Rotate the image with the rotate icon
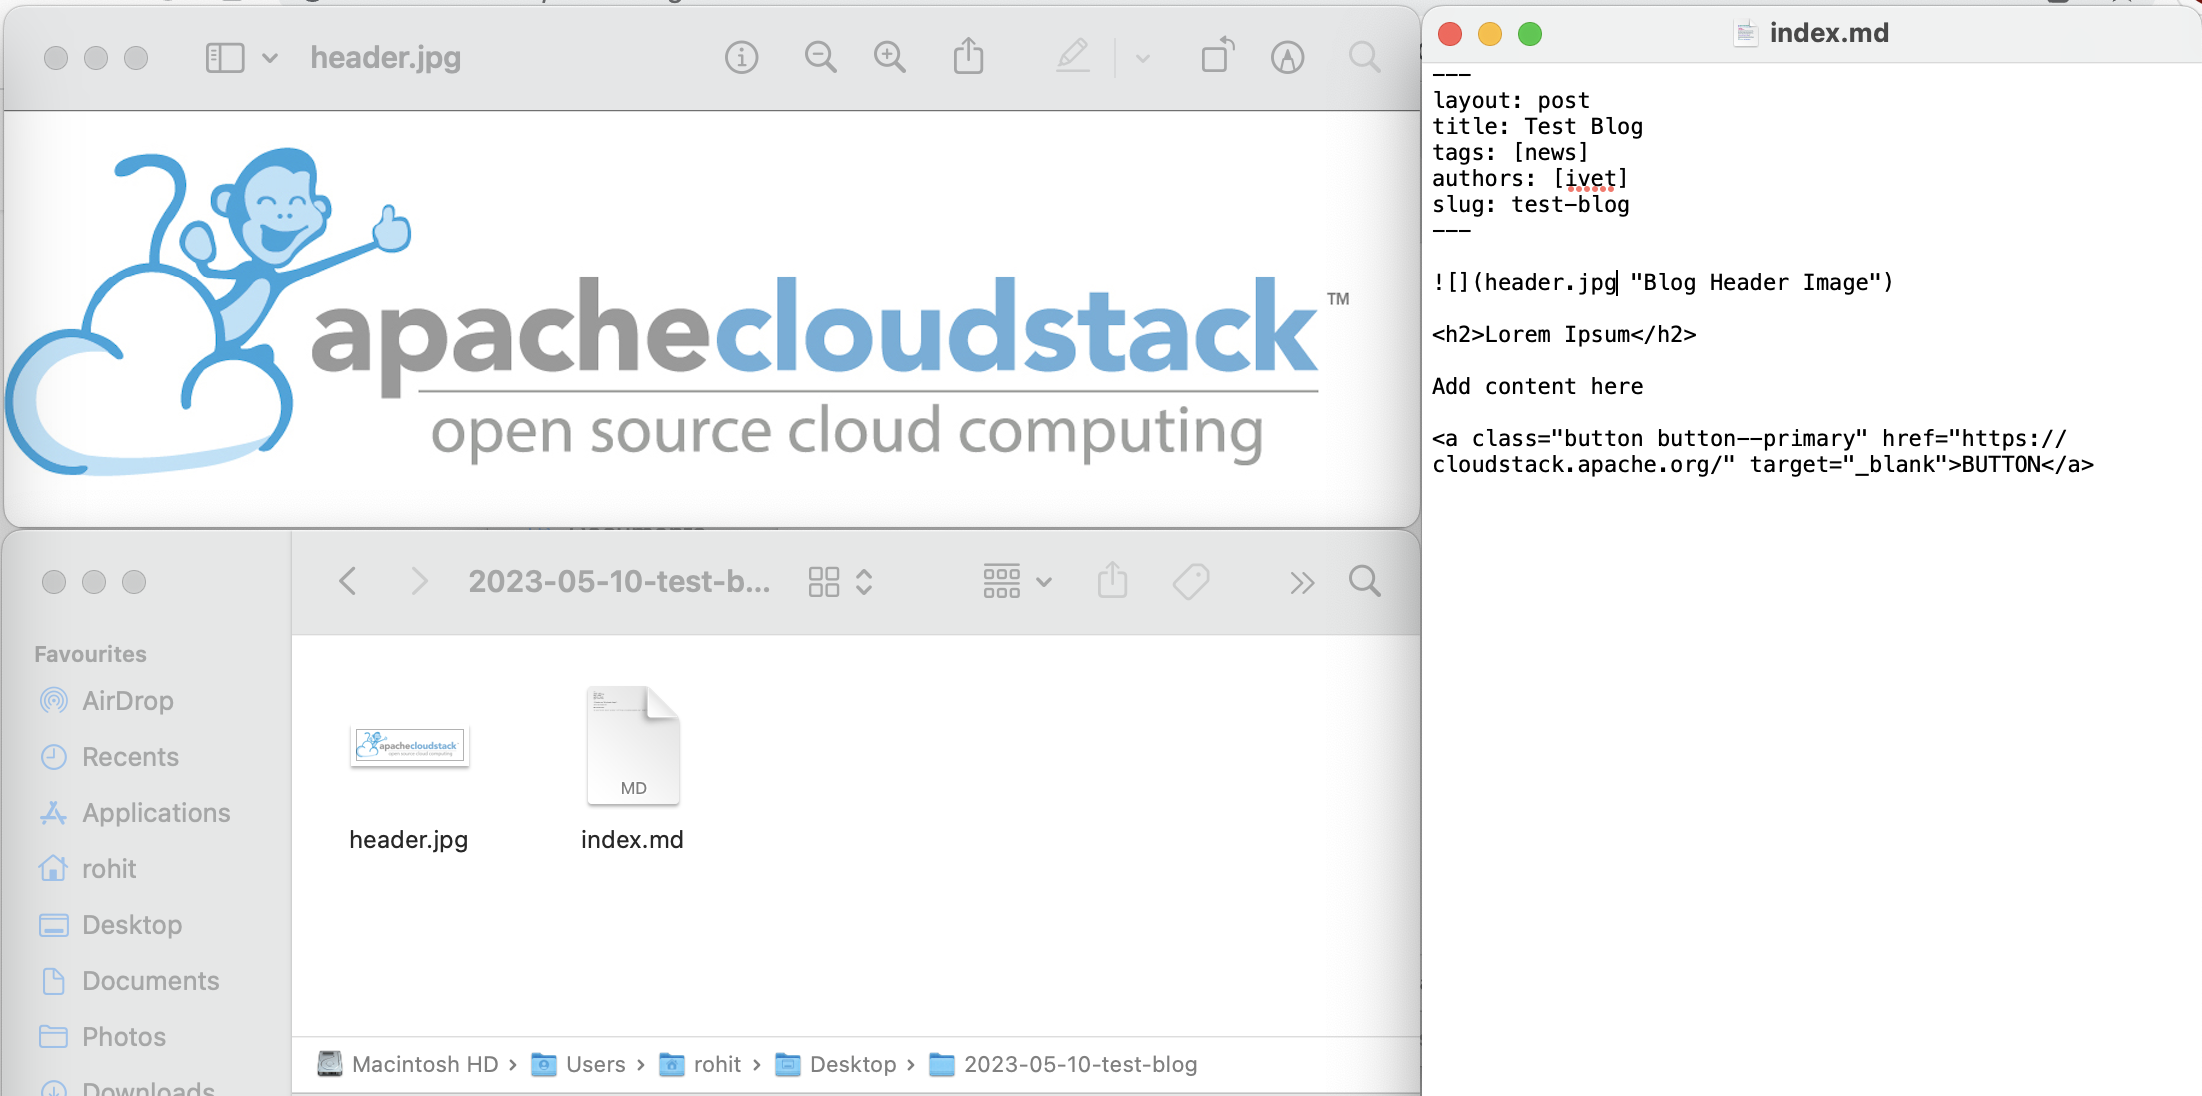Viewport: 2202px width, 1096px height. [1217, 57]
